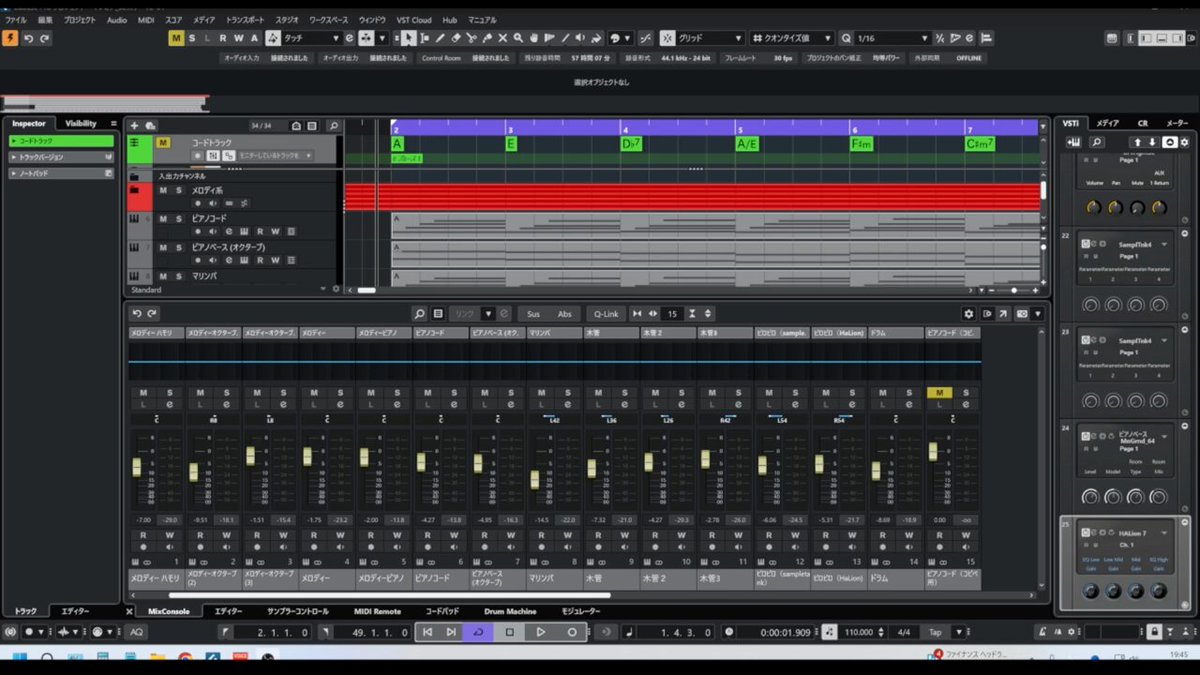Screen dimensions: 1200x675
Task: Open the グリッド snap type dropdown
Action: [708, 38]
